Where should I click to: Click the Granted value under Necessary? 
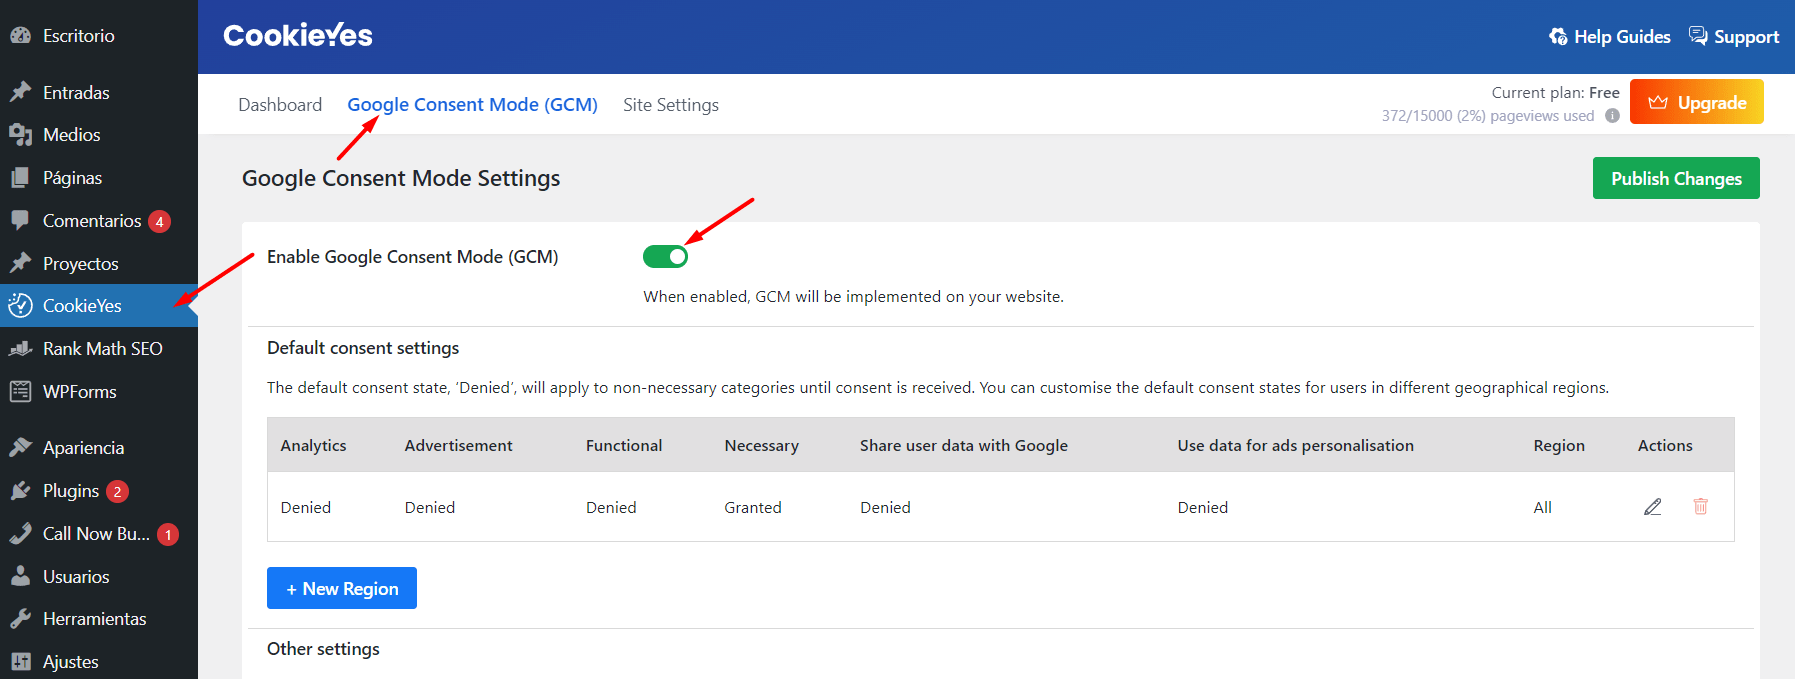coord(753,507)
